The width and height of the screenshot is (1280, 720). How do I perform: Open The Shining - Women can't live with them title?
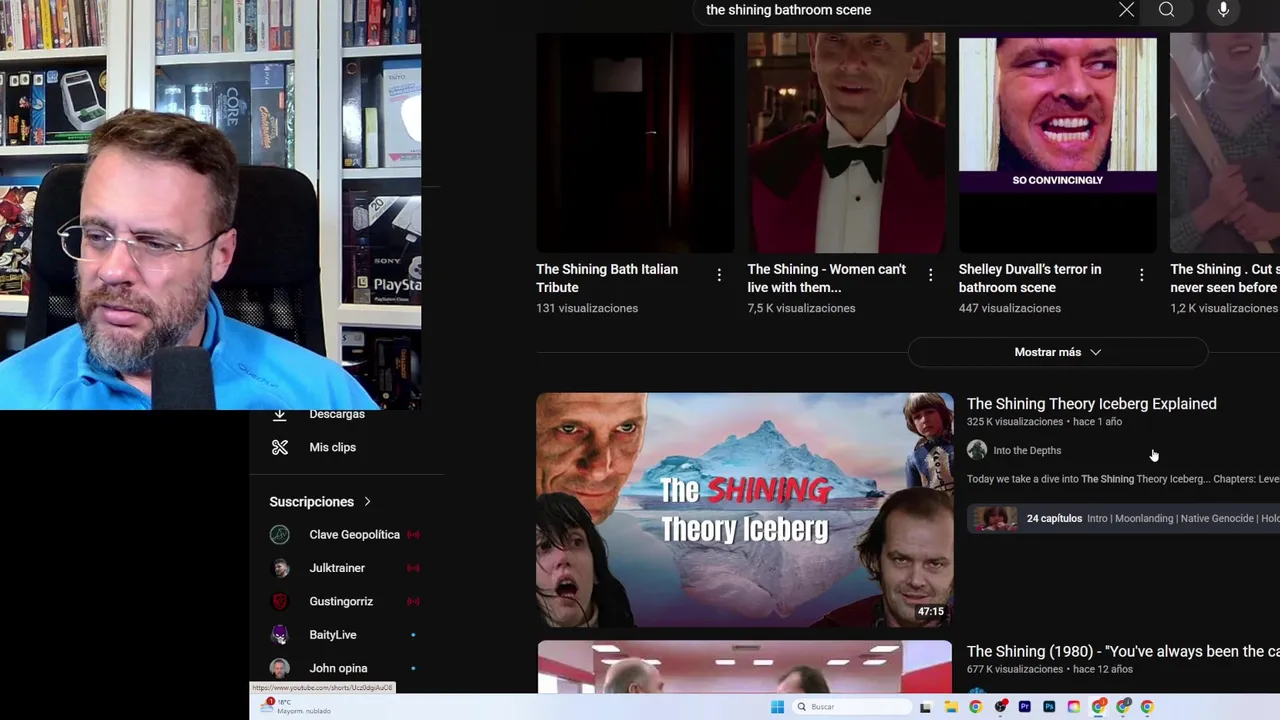[827, 278]
